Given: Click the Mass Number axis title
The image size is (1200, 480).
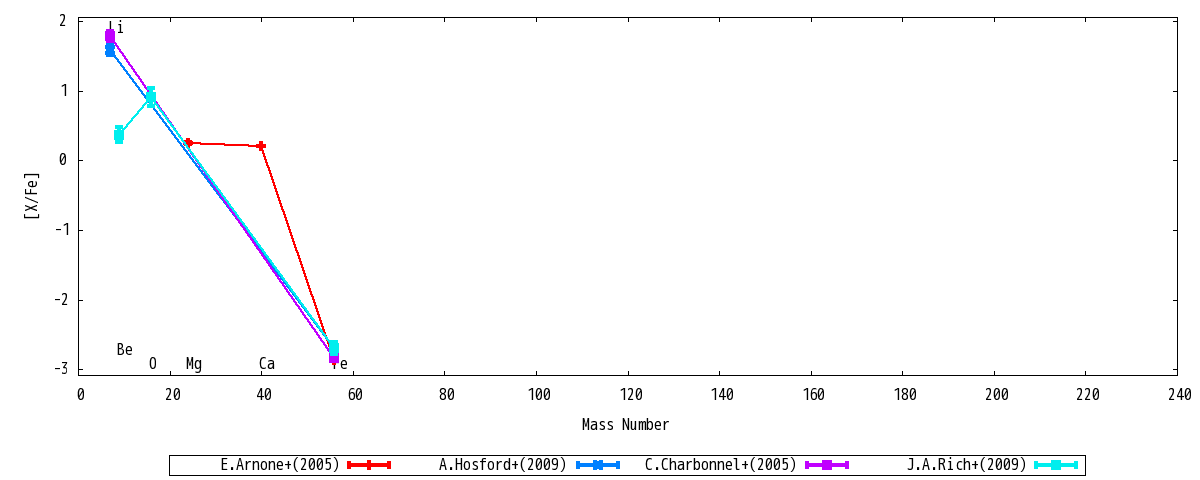Looking at the screenshot, I should coord(625,425).
